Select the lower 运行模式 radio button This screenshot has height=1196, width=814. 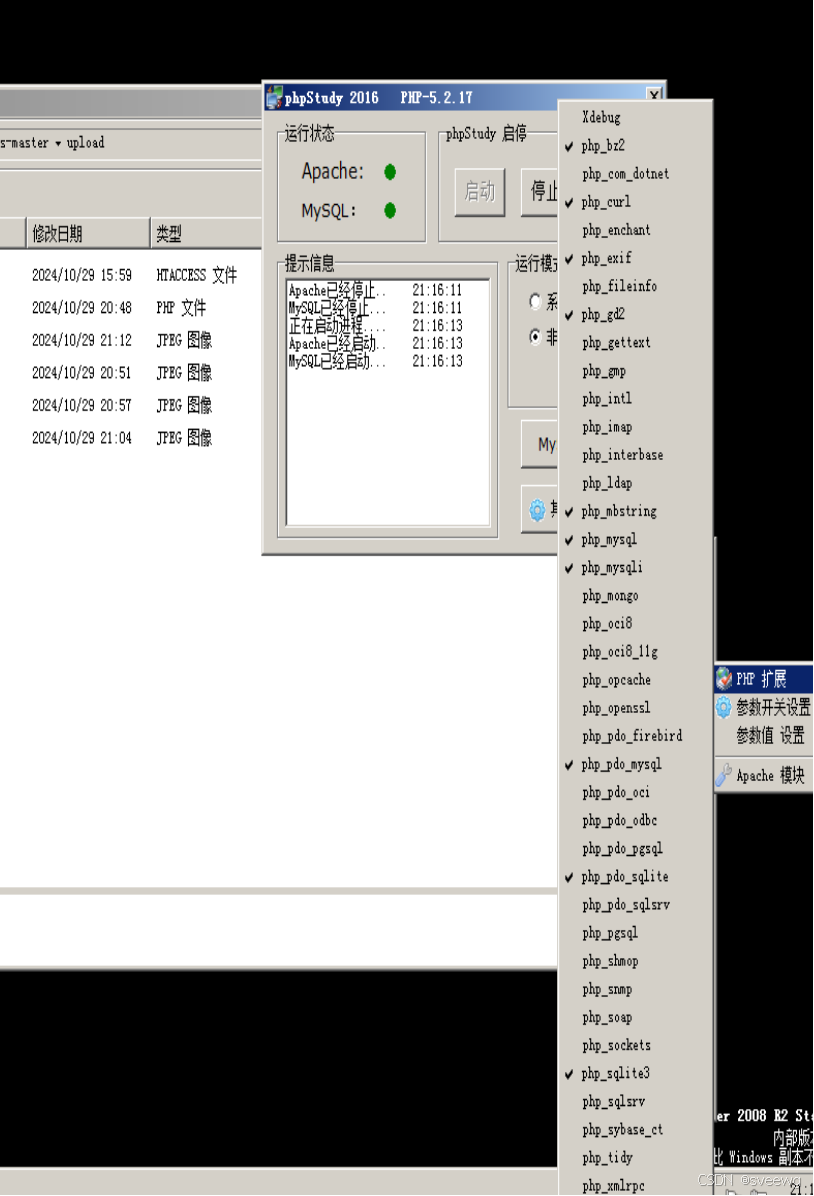536,336
